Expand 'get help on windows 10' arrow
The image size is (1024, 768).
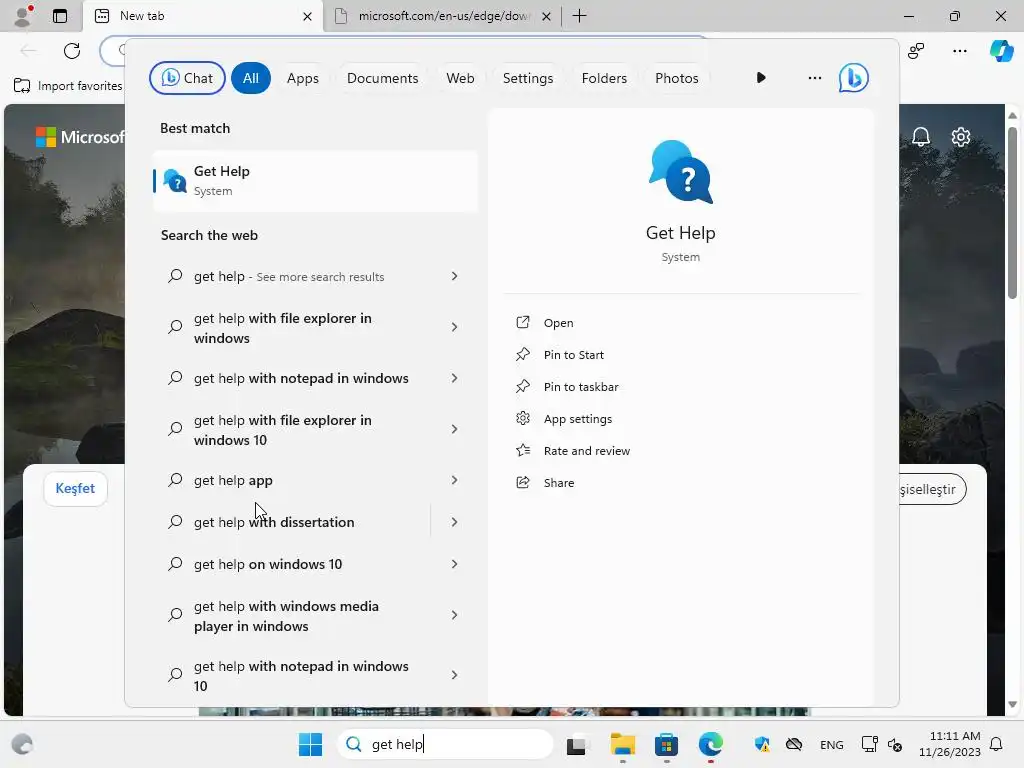455,564
